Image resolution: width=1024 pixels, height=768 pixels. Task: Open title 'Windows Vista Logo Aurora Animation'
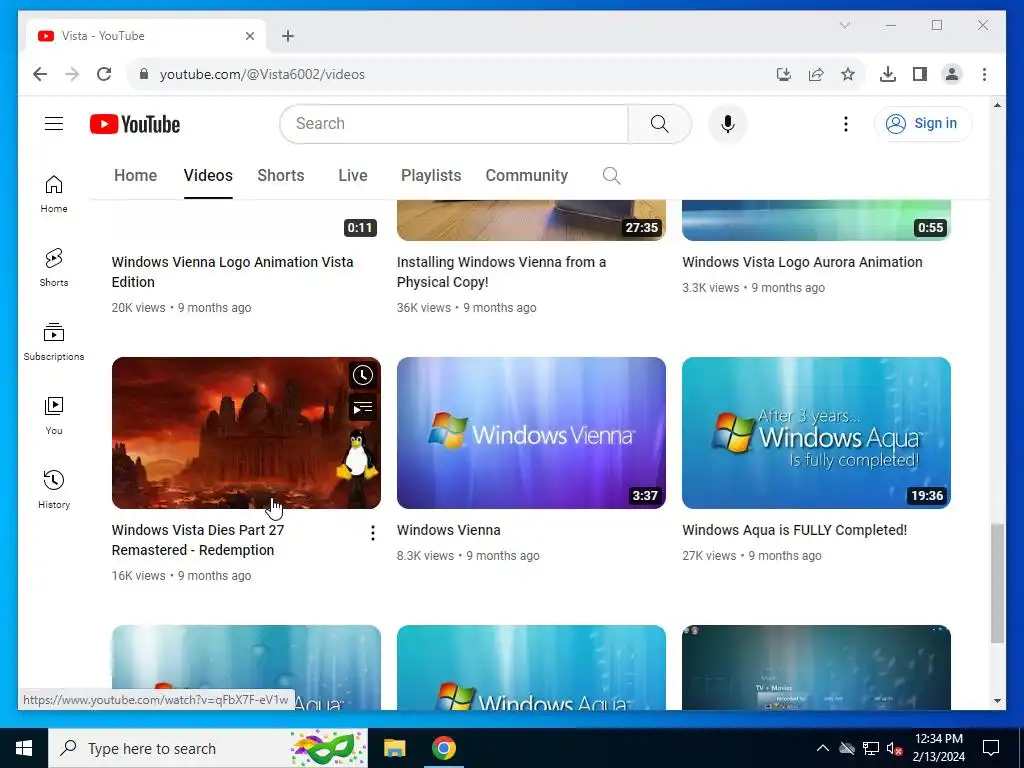[x=803, y=262]
